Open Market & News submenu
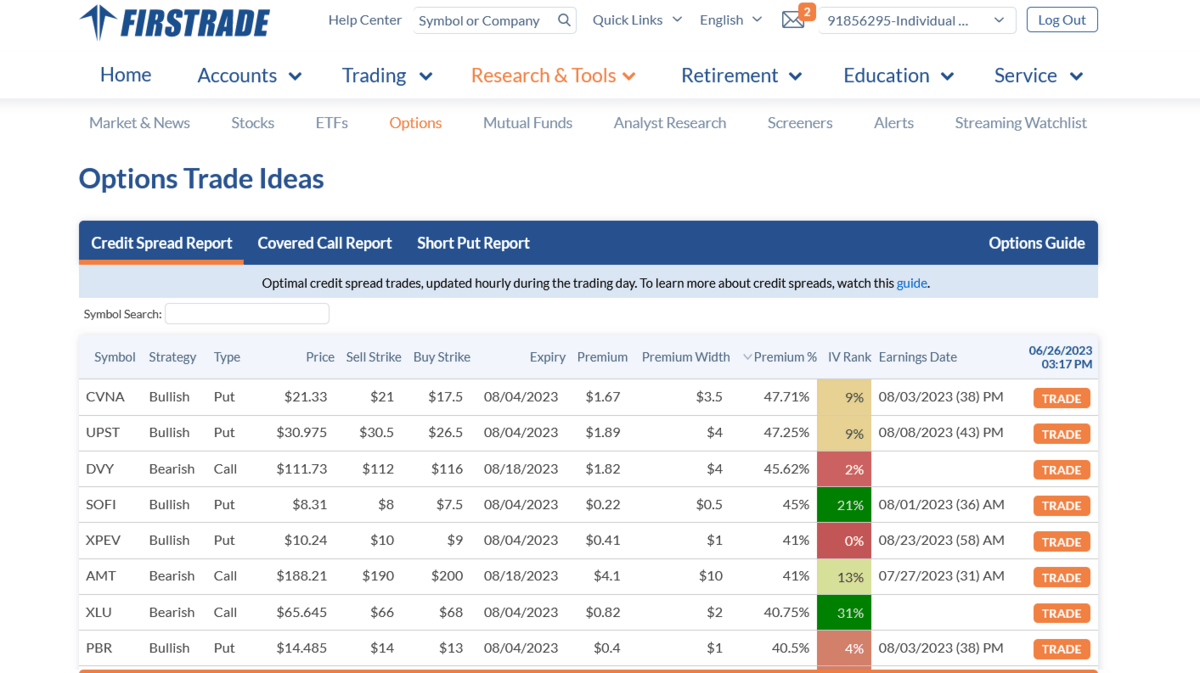 click(139, 123)
